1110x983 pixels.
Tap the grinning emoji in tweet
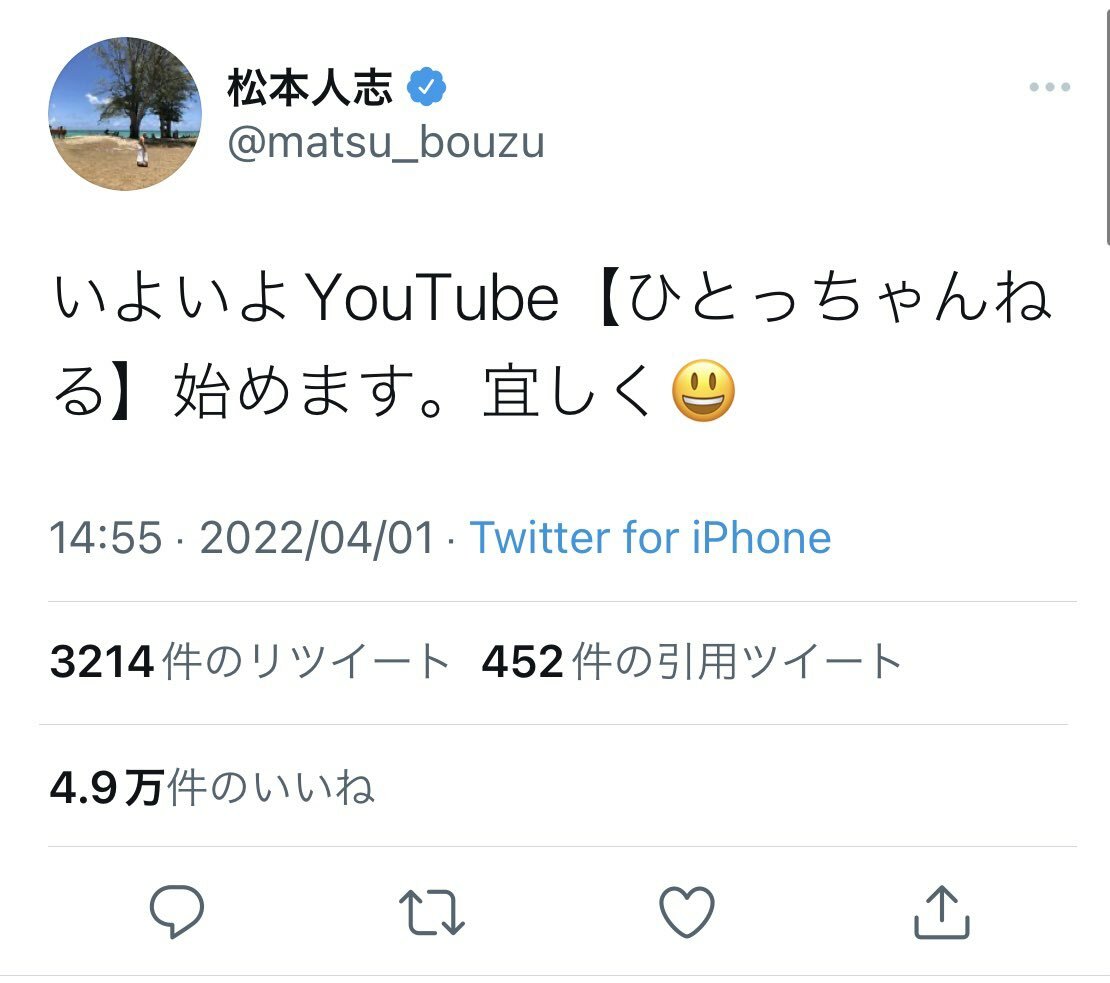703,391
